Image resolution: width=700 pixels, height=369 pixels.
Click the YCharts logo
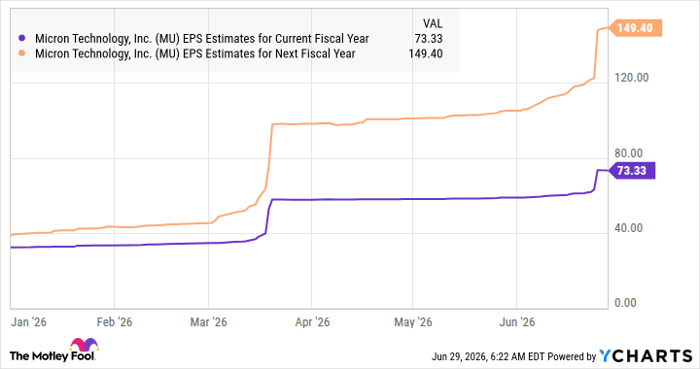tap(646, 356)
